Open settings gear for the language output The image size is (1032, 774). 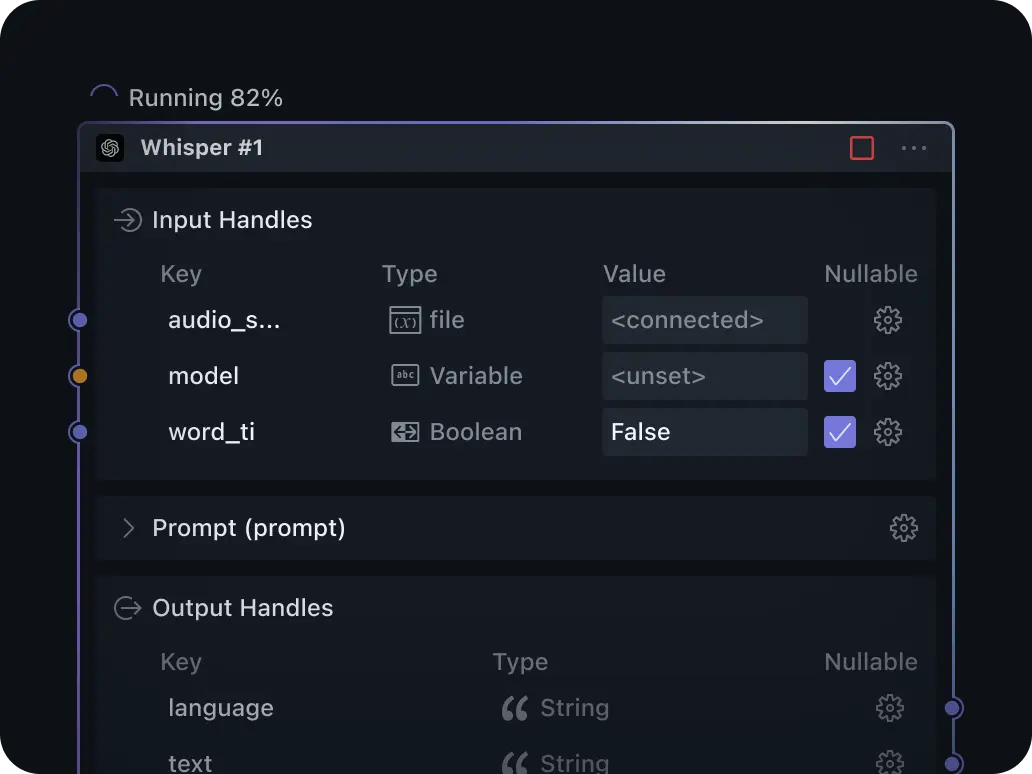coord(888,708)
